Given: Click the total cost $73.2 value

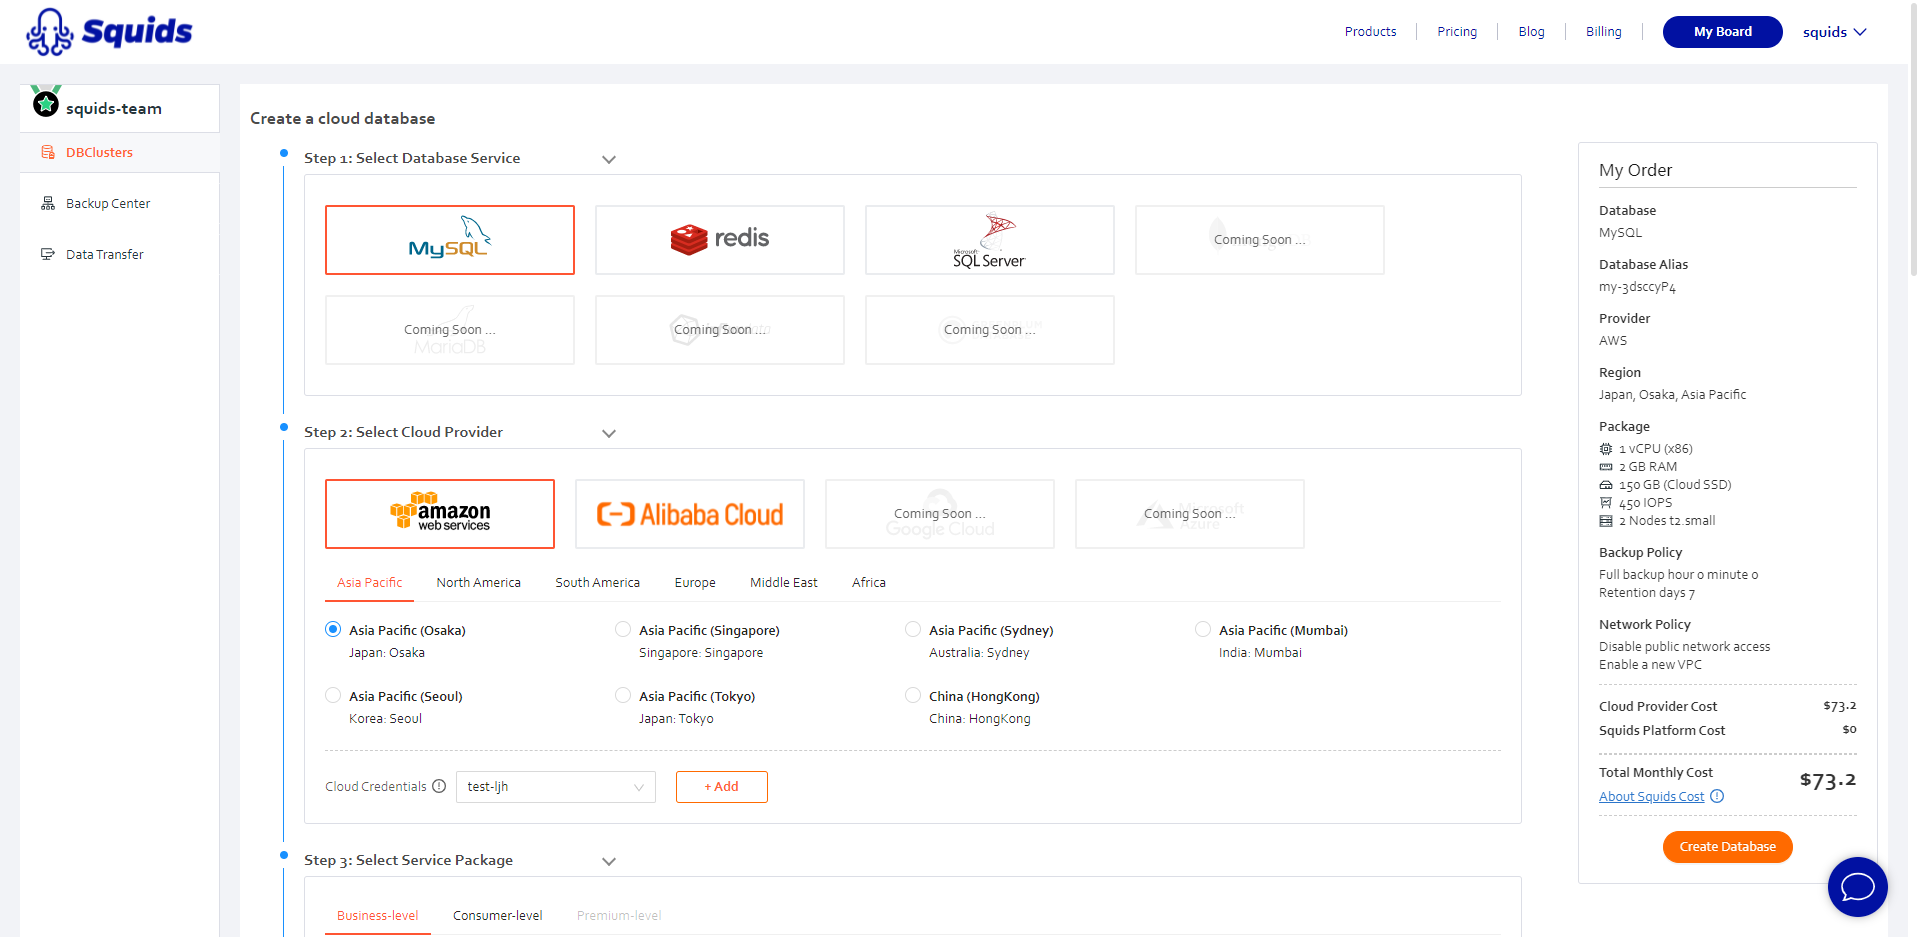Looking at the screenshot, I should tap(1828, 780).
